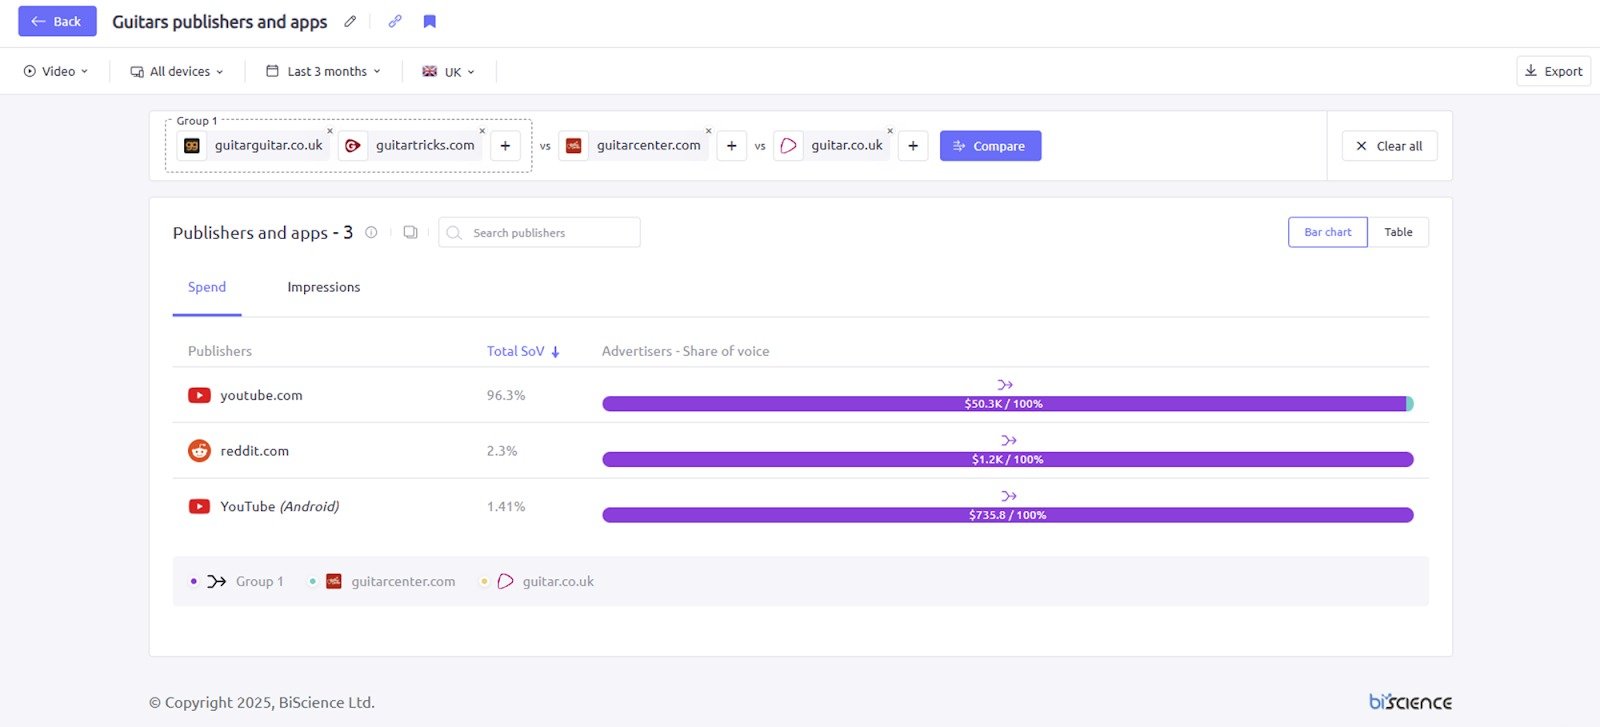Open the Video ad type dropdown

pos(57,71)
